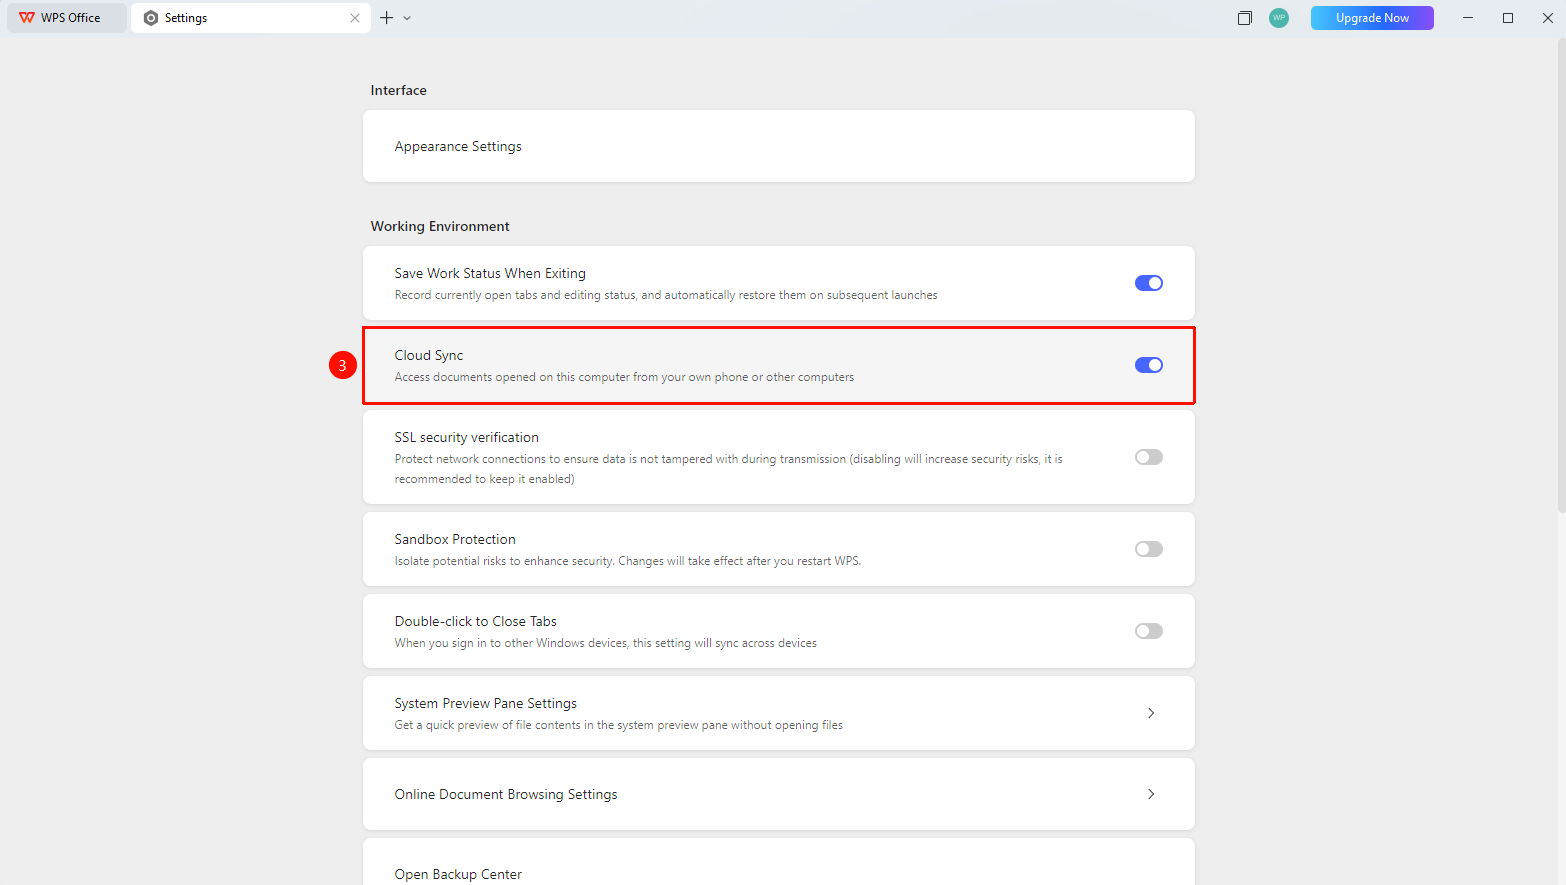Click the vertical scrollbar thumb
1566x885 pixels.
[x=1561, y=276]
